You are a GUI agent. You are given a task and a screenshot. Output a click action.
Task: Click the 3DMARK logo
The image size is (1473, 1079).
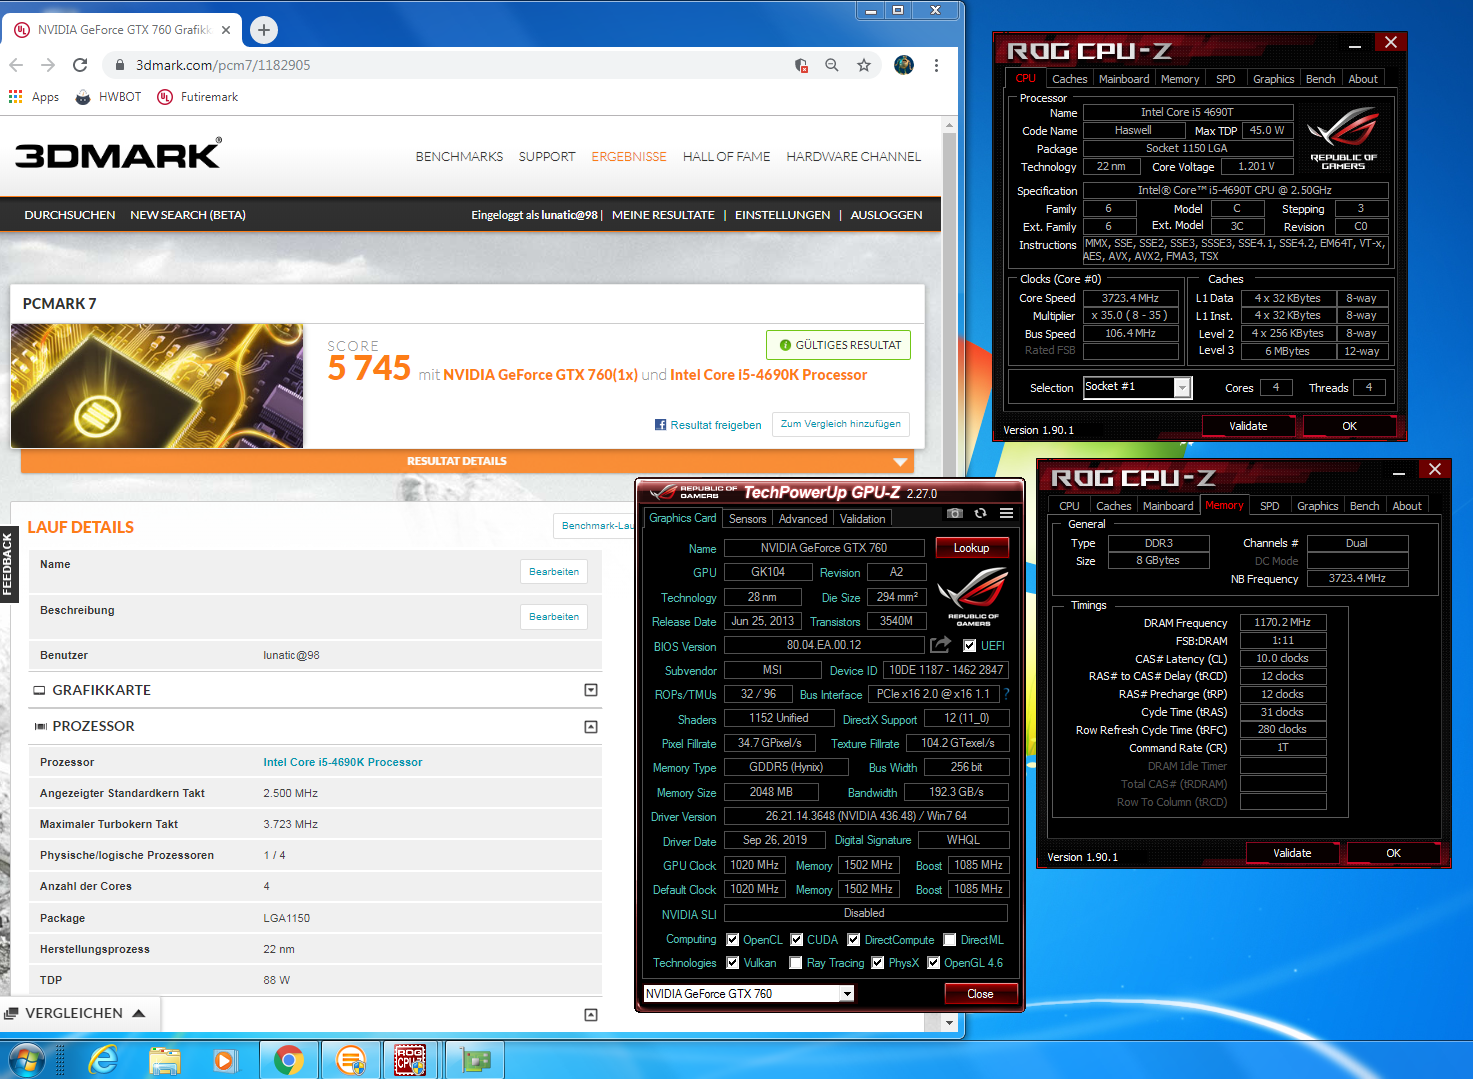click(x=118, y=154)
